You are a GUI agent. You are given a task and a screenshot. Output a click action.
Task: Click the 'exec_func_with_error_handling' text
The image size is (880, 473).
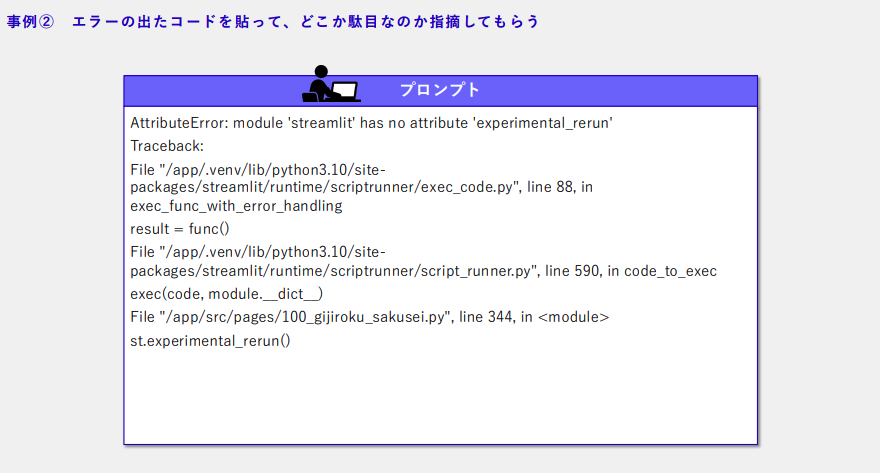pyautogui.click(x=236, y=206)
